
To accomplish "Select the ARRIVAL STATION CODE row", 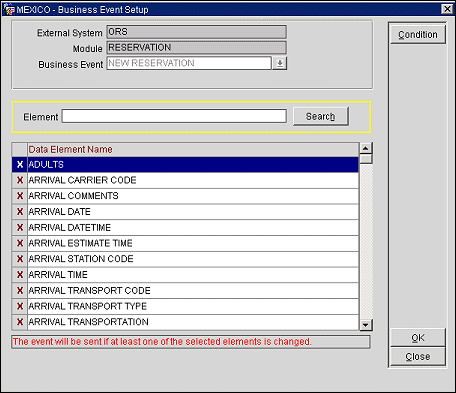I will 193,259.
